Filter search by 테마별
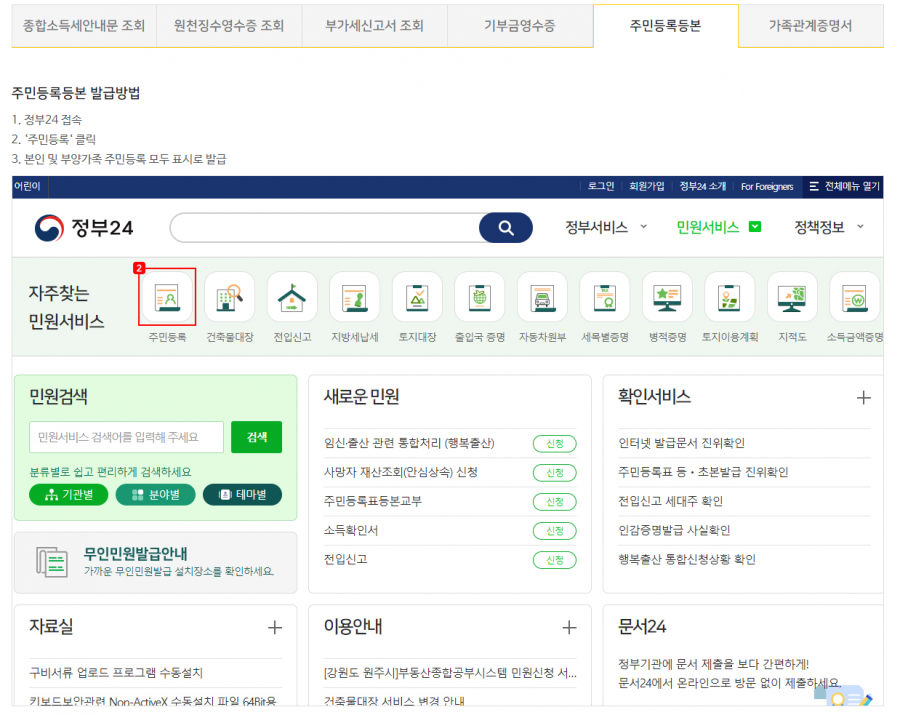Viewport: 900px width, 715px height. pyautogui.click(x=242, y=495)
